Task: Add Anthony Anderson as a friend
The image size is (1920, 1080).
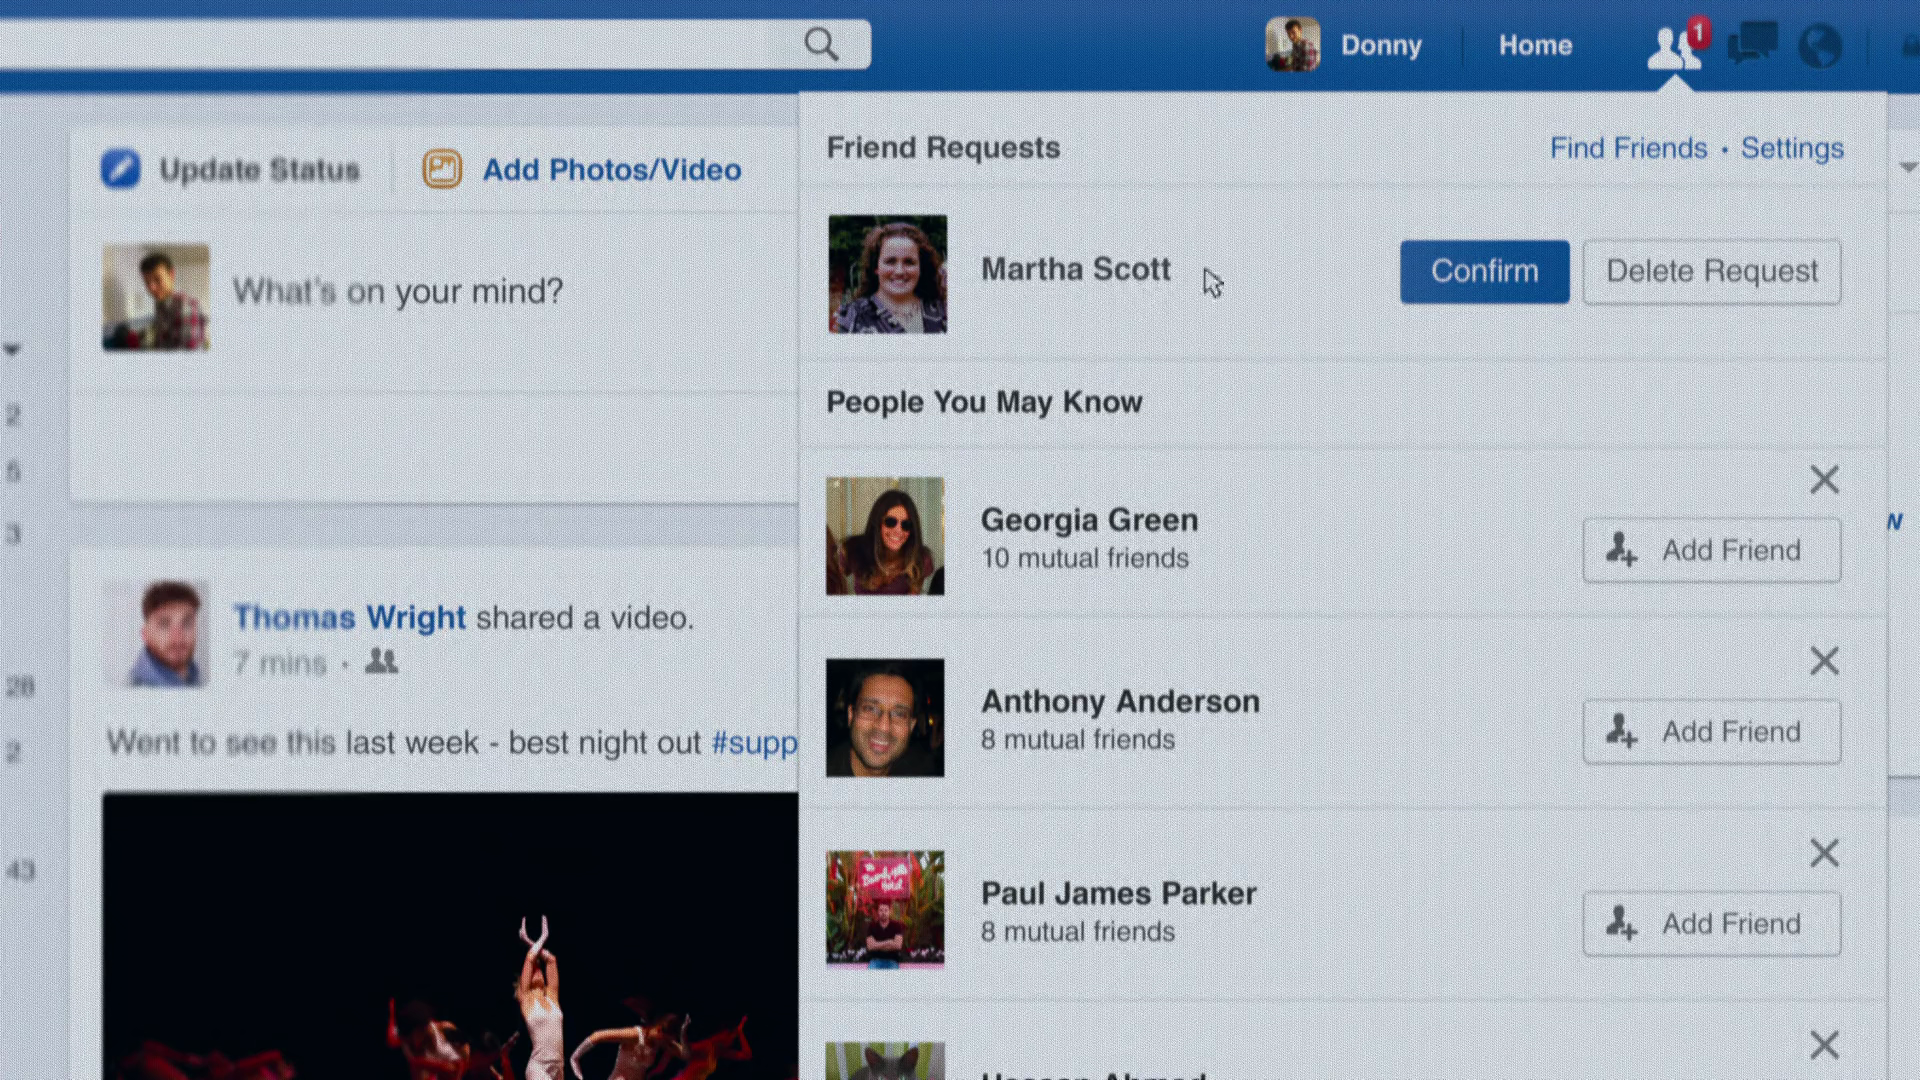Action: pyautogui.click(x=1712, y=732)
